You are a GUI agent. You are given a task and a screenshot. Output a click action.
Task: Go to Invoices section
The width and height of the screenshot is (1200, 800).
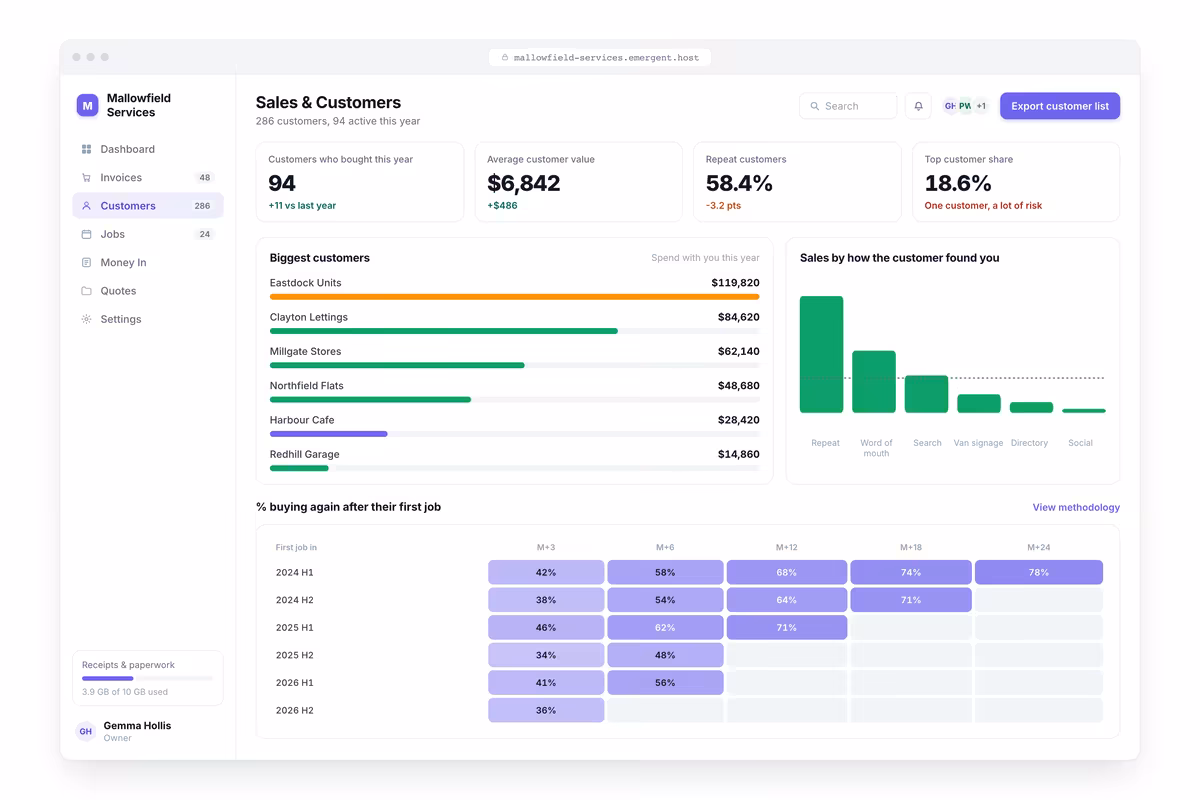click(148, 178)
